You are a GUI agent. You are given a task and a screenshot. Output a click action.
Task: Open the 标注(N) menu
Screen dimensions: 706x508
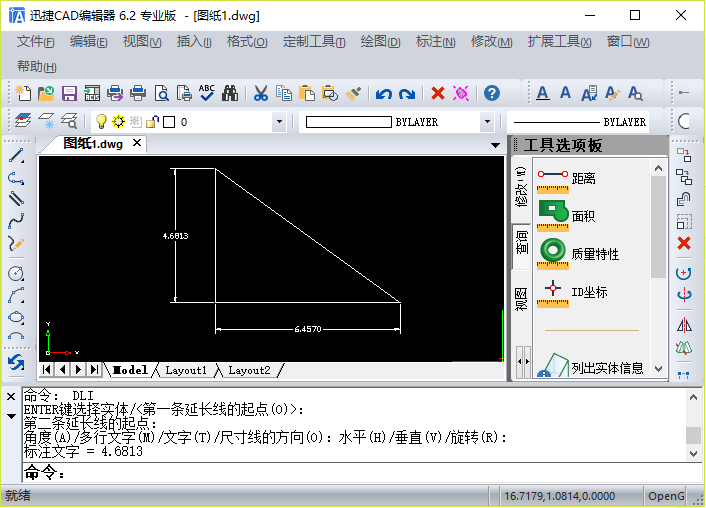[435, 42]
